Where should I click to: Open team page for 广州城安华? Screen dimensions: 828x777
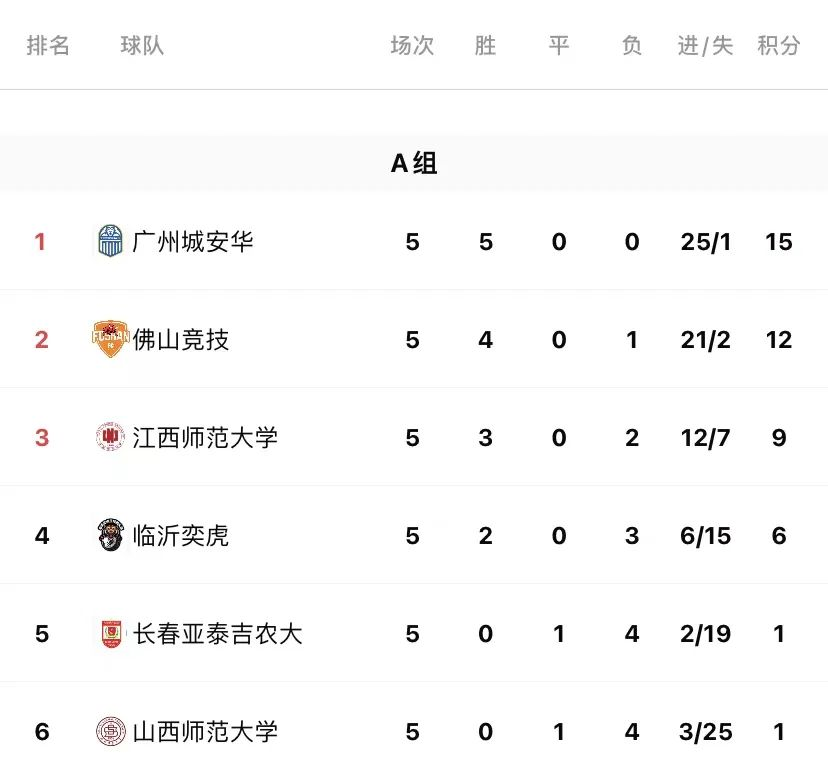coord(193,241)
